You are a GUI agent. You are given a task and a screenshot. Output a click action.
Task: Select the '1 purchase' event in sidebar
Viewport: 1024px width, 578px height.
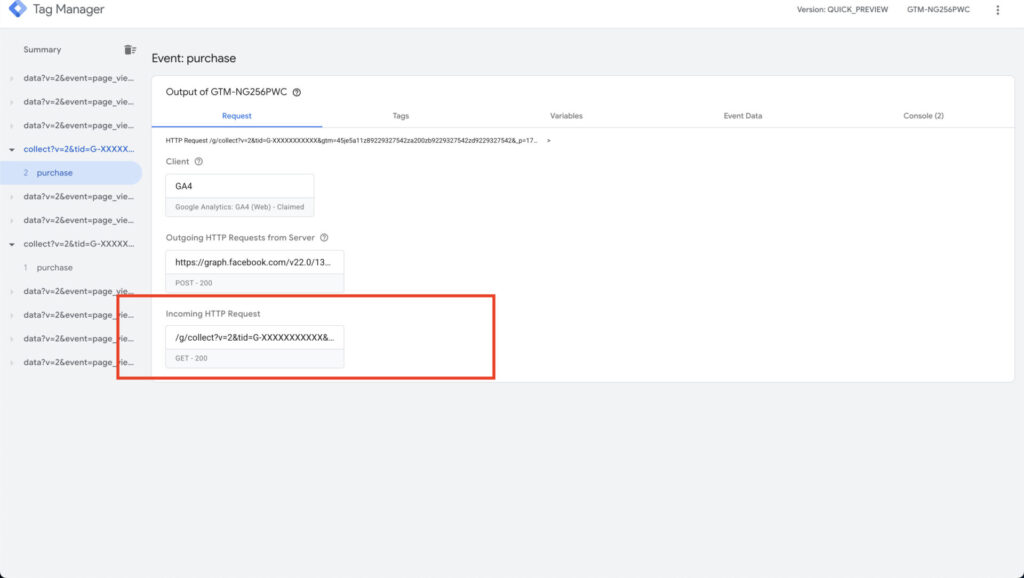[x=55, y=268]
